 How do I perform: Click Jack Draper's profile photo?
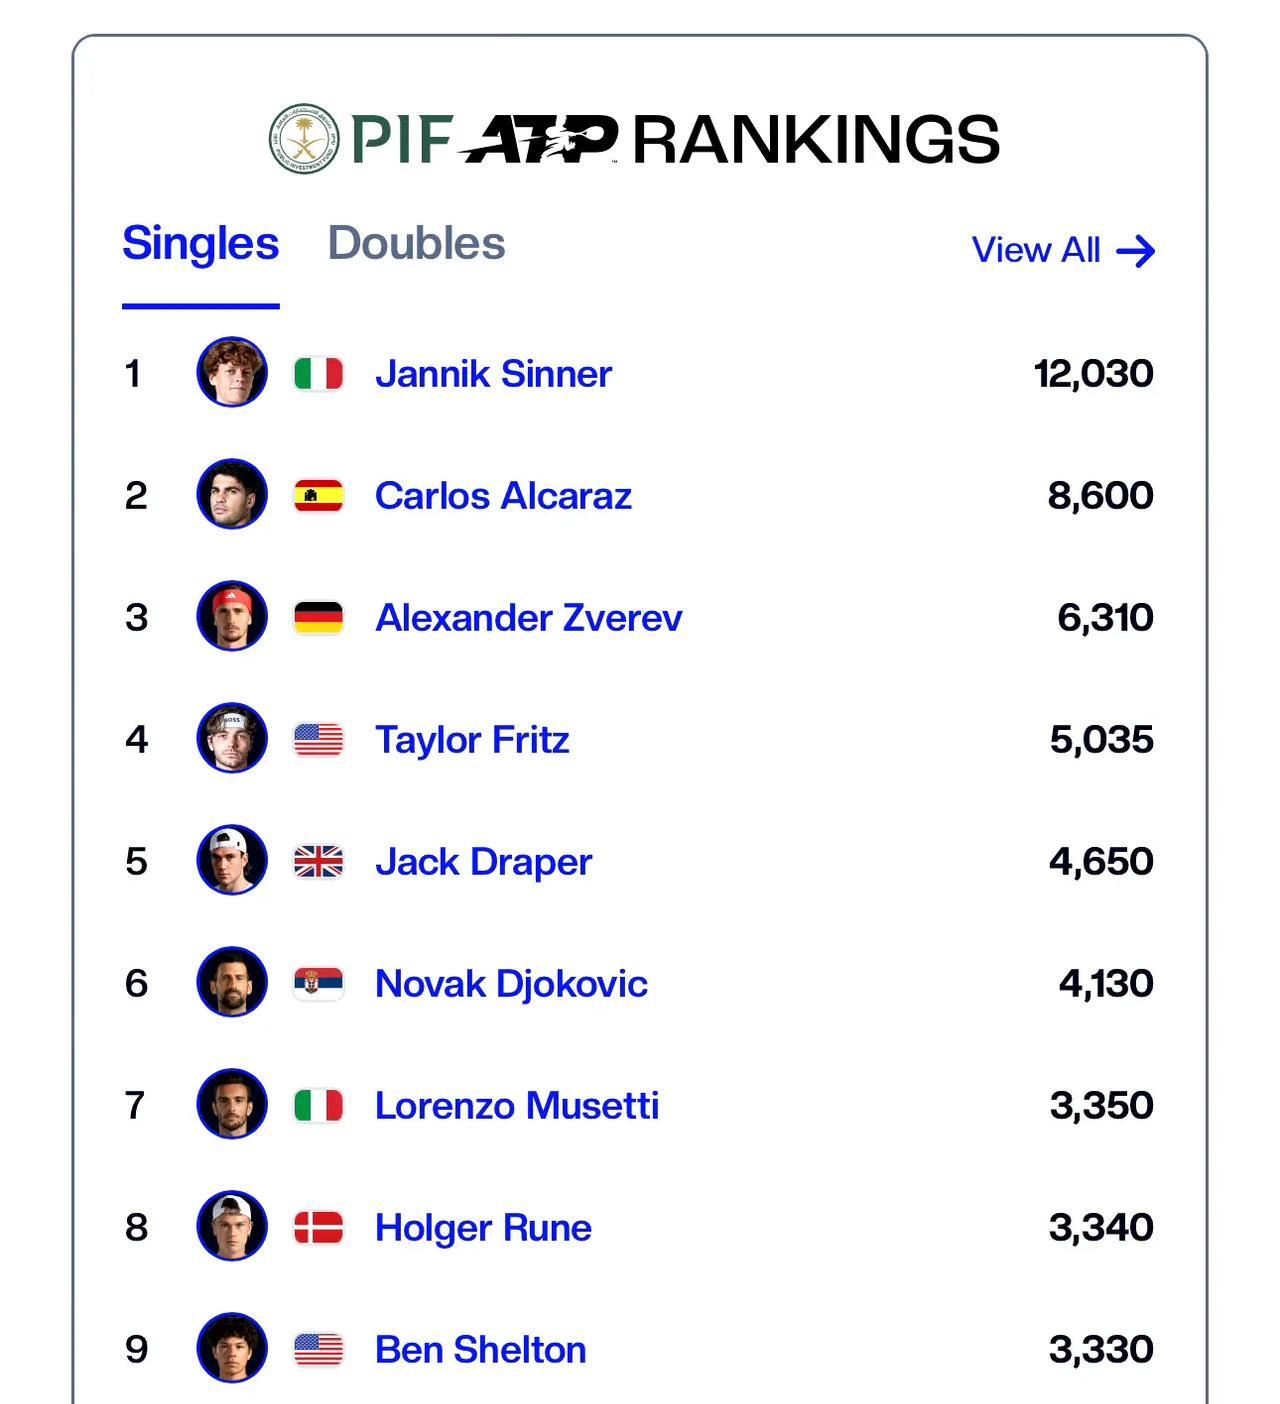(x=232, y=860)
